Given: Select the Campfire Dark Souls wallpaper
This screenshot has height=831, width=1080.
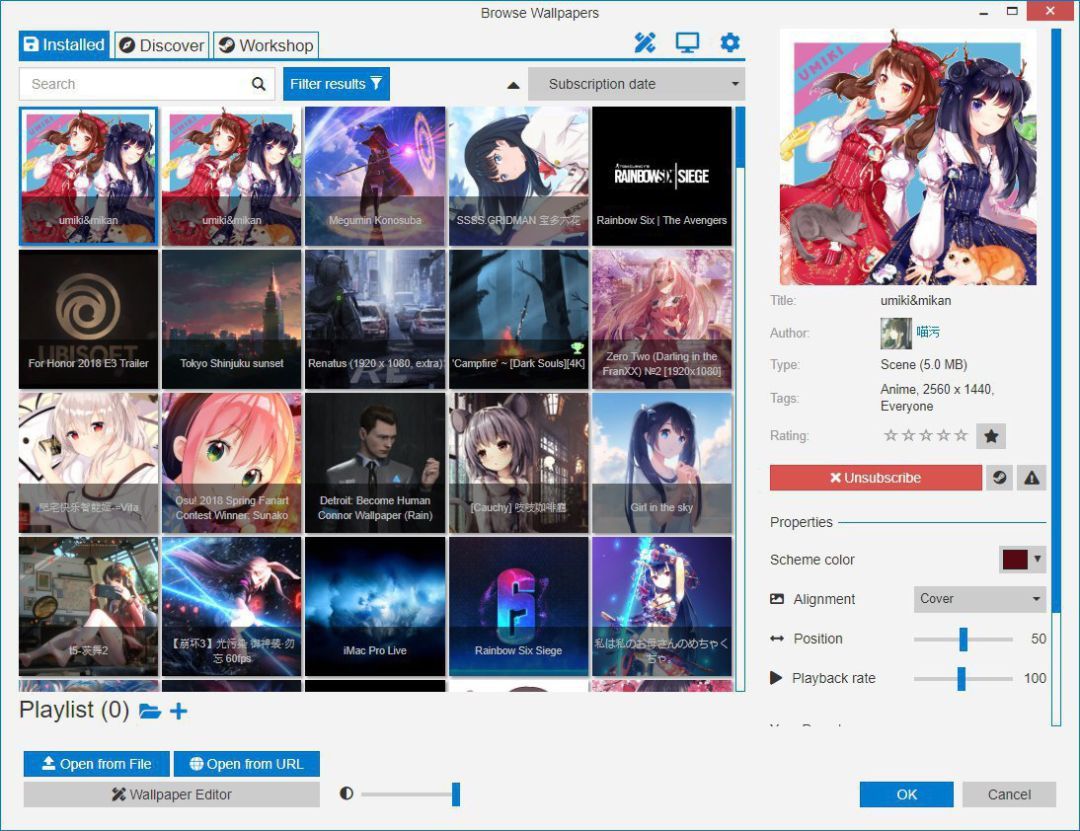Looking at the screenshot, I should tap(519, 319).
